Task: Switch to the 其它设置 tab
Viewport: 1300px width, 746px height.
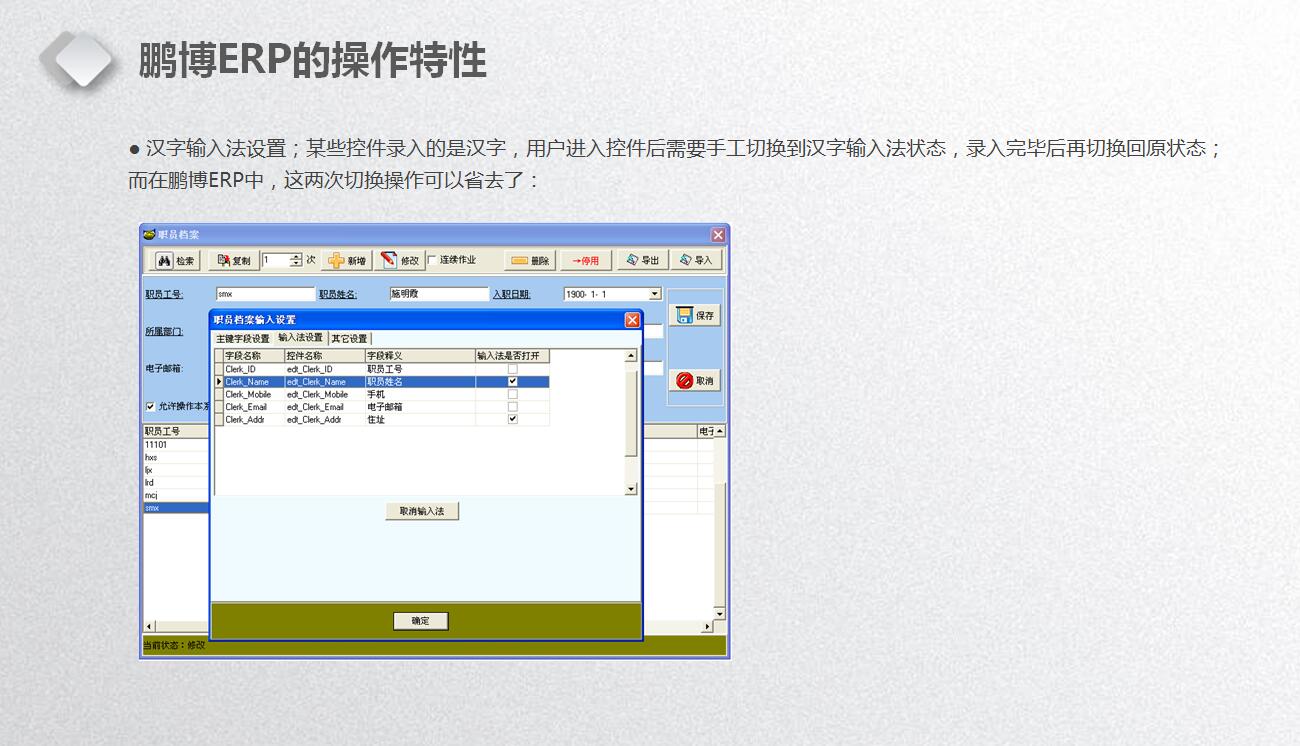Action: (349, 339)
